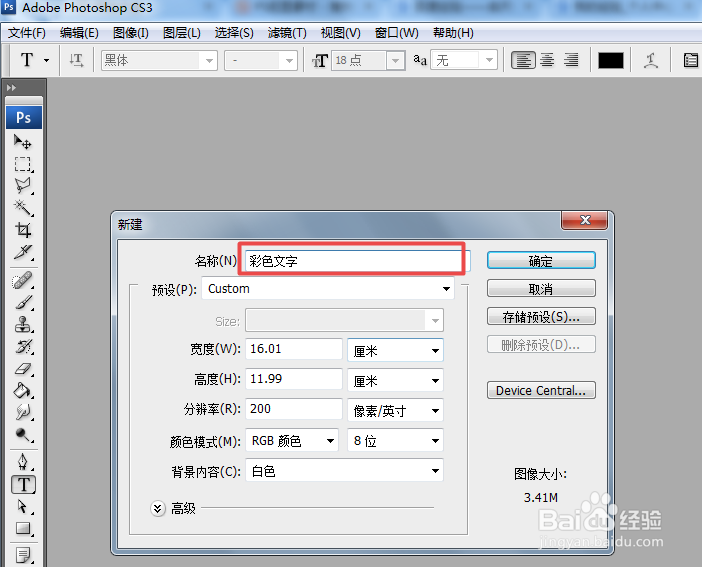Screen dimensions: 702x567
Task: Open the 宽度 unit dropdown 厘米
Action: (395, 350)
